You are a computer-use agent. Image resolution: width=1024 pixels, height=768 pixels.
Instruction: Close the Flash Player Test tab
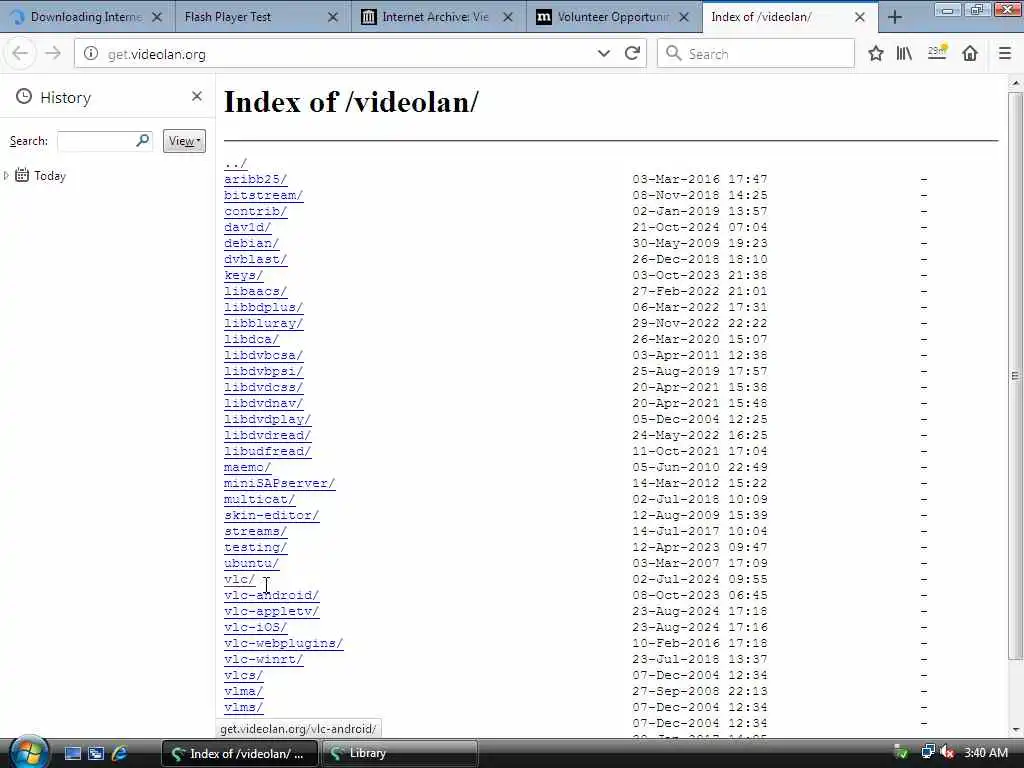pos(332,17)
